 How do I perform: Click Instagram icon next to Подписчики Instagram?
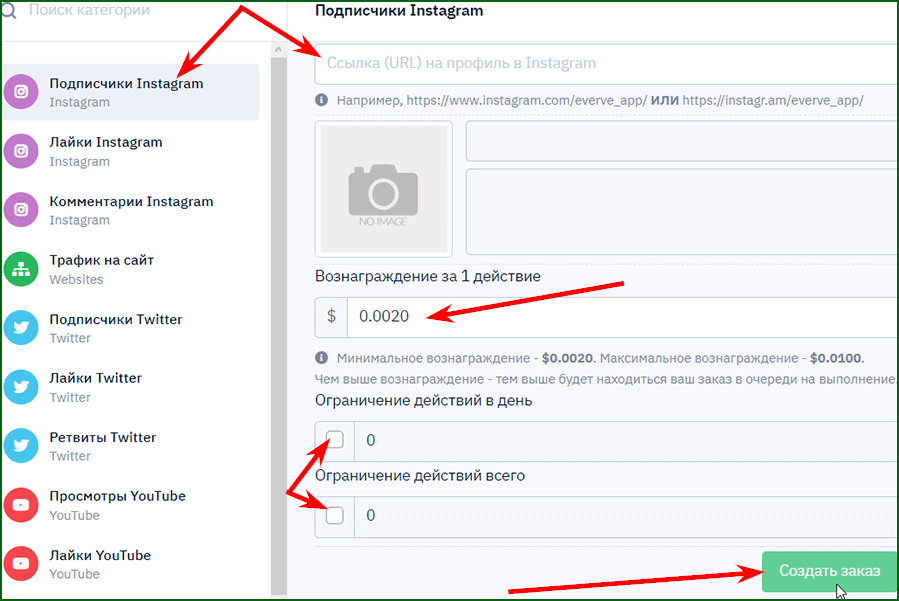(x=21, y=92)
